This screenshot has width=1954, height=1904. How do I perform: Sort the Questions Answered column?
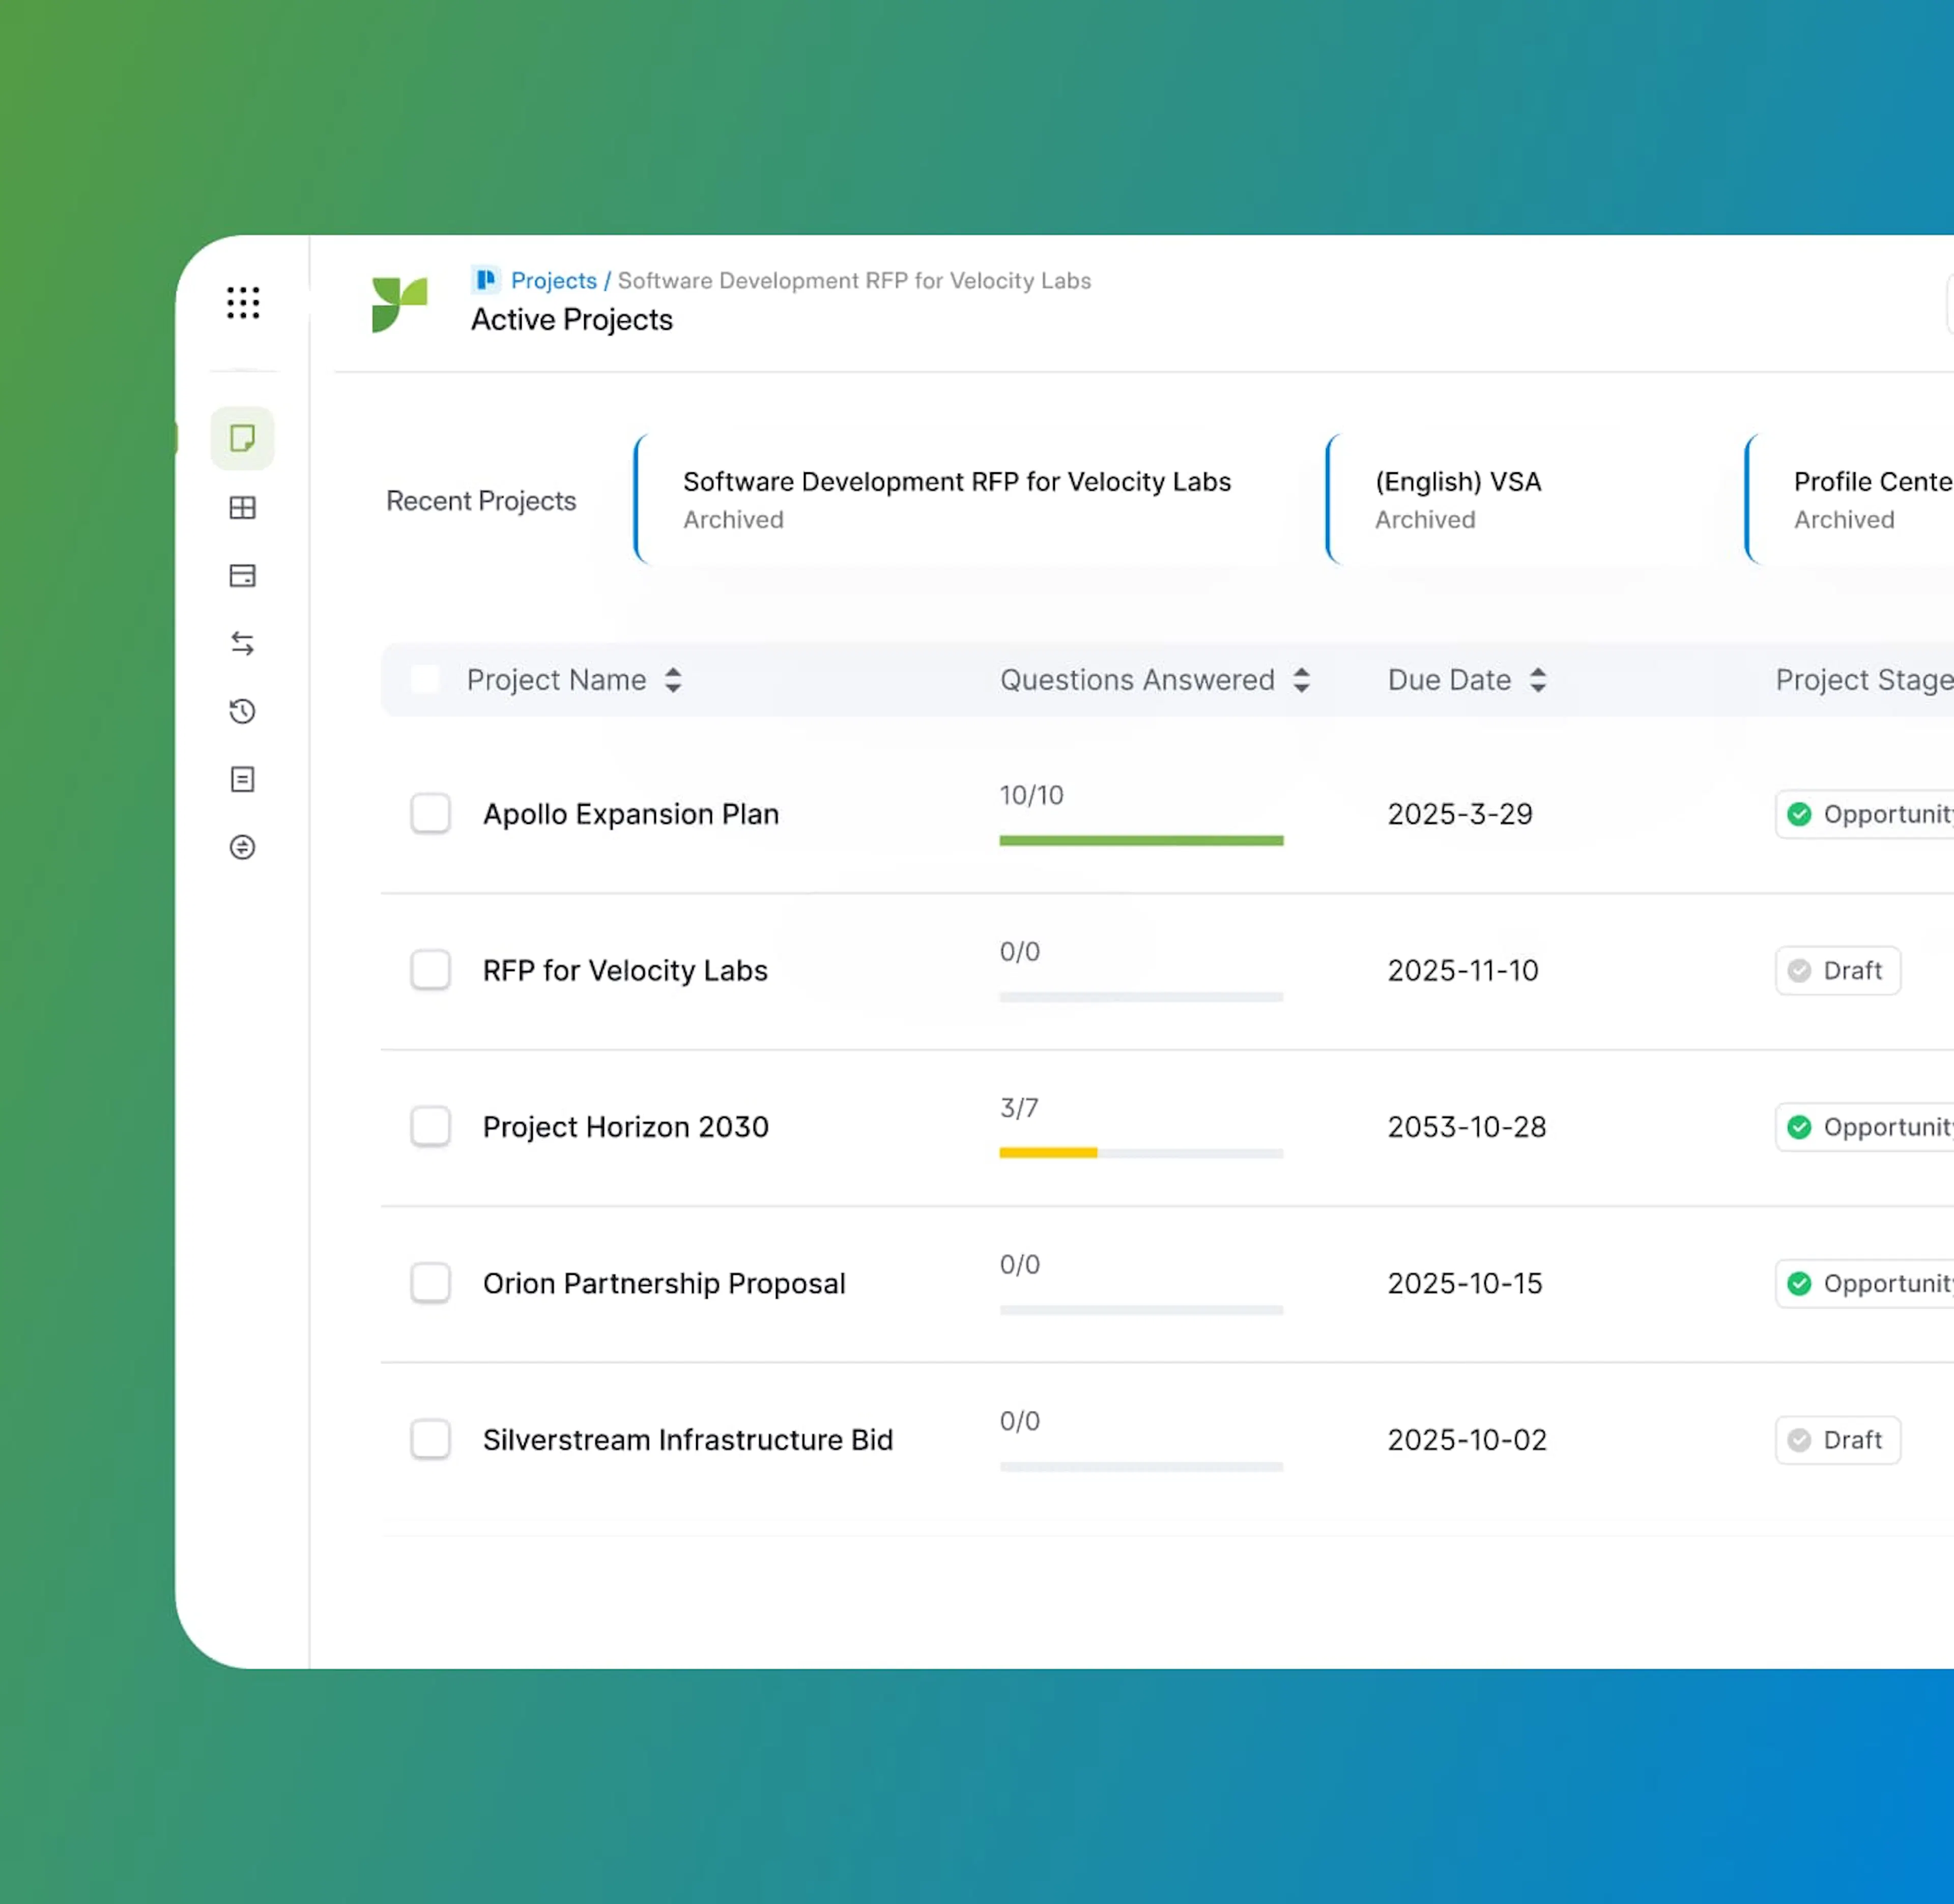tap(1301, 679)
